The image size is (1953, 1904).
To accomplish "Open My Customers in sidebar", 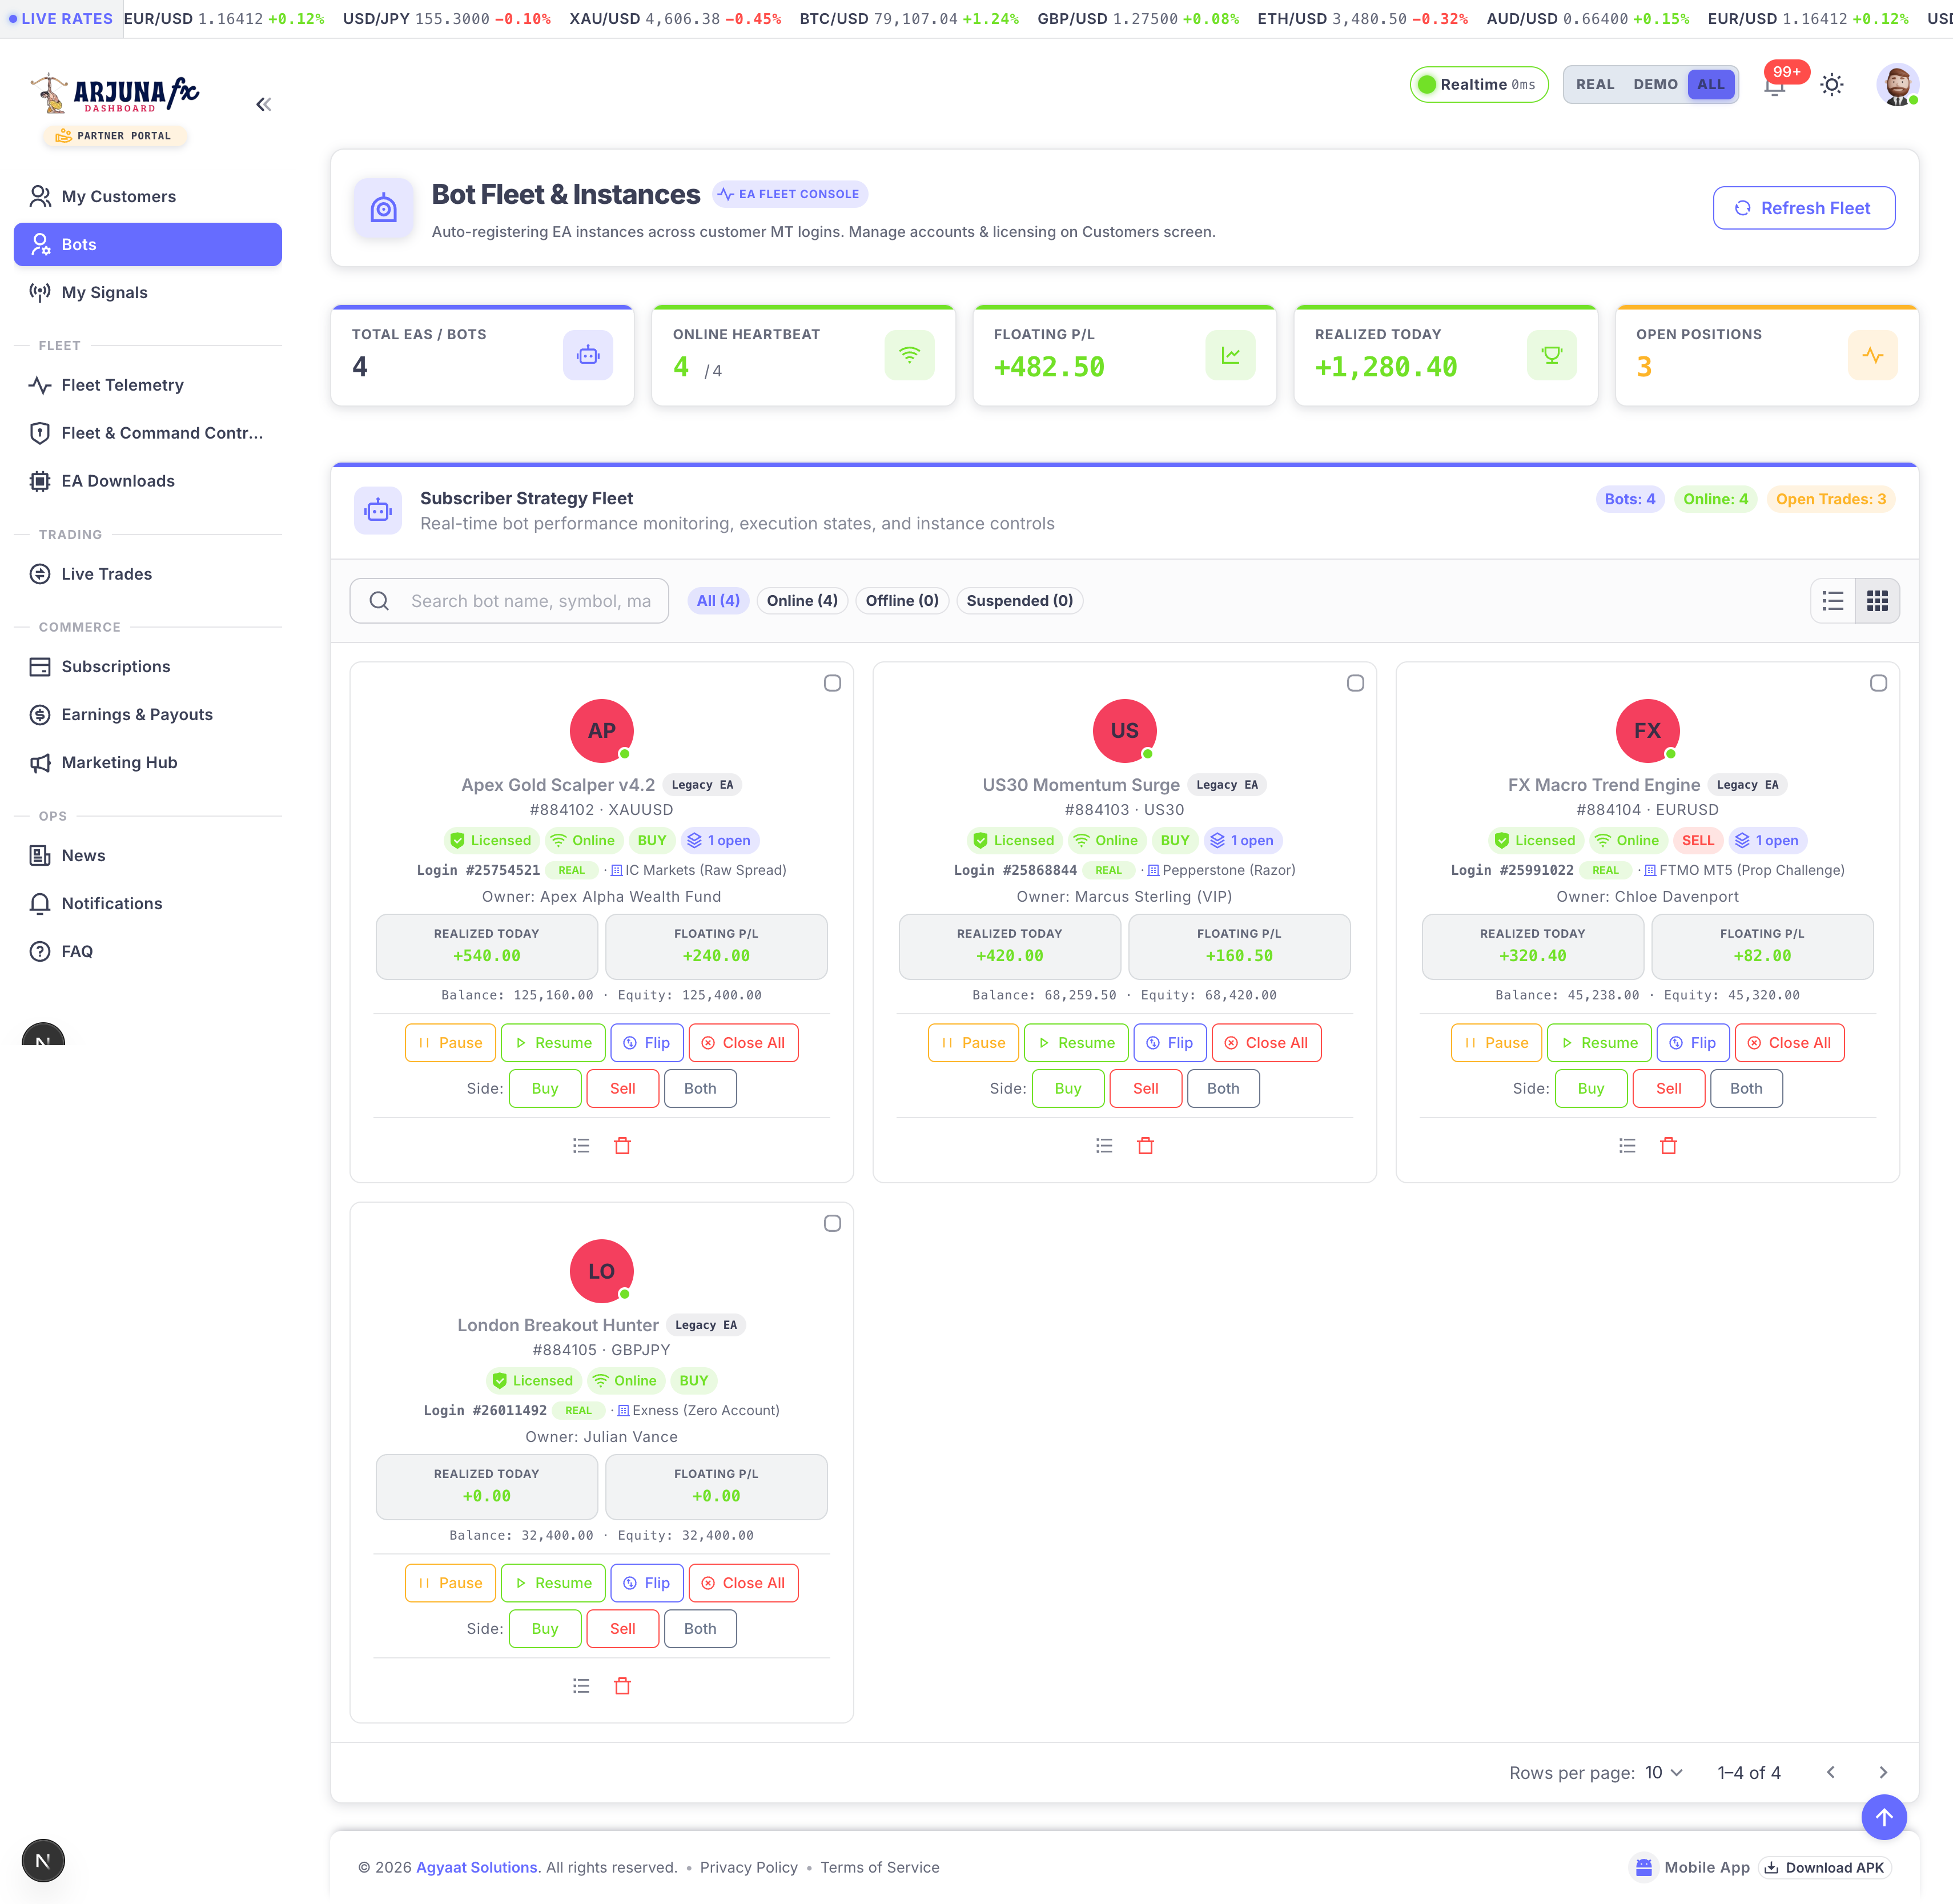I will 148,197.
